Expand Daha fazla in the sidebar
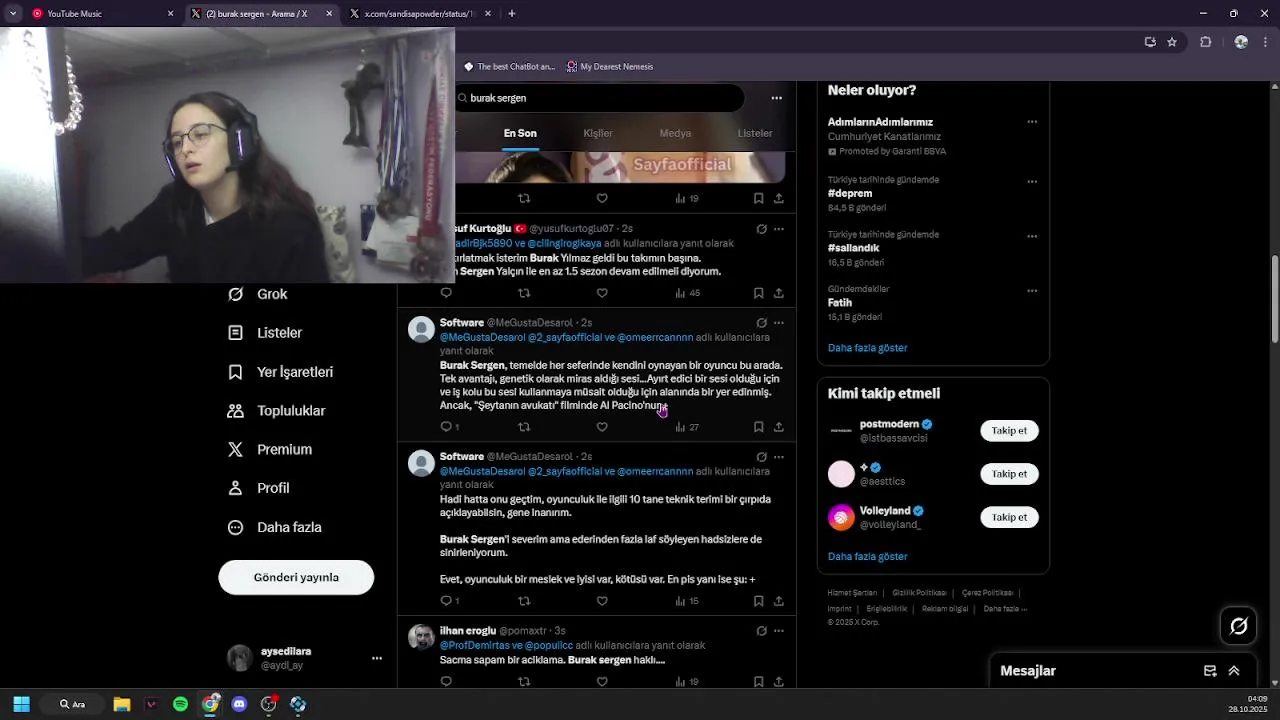The height and width of the screenshot is (720, 1280). [274, 527]
